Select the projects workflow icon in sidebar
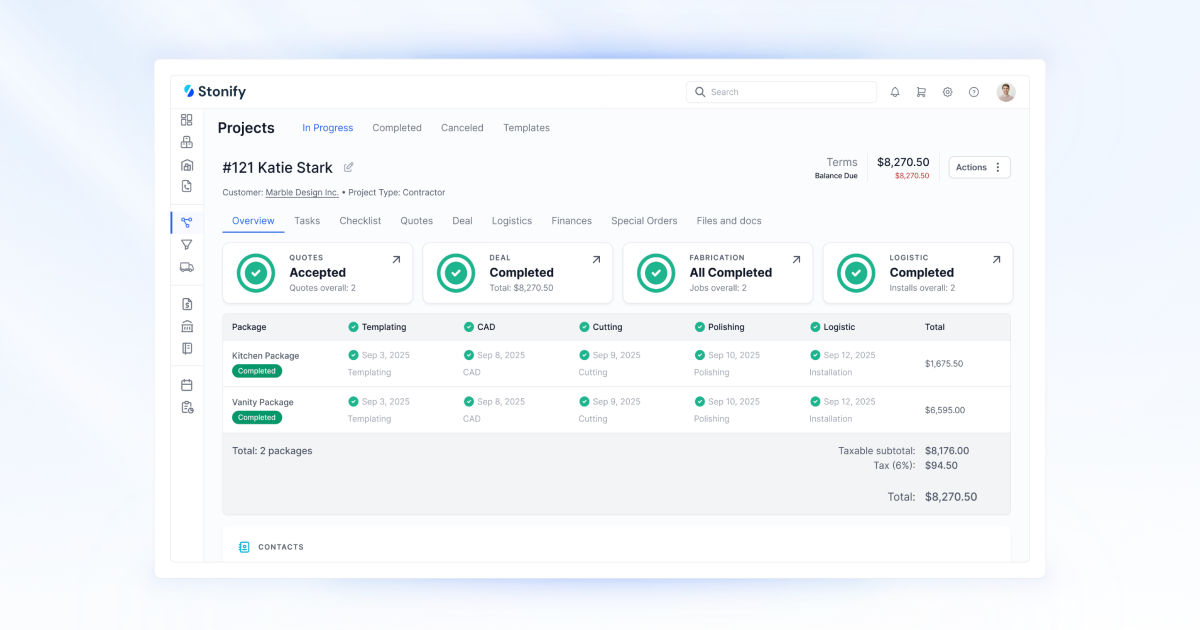Viewport: 1200px width, 630px height. 187,222
